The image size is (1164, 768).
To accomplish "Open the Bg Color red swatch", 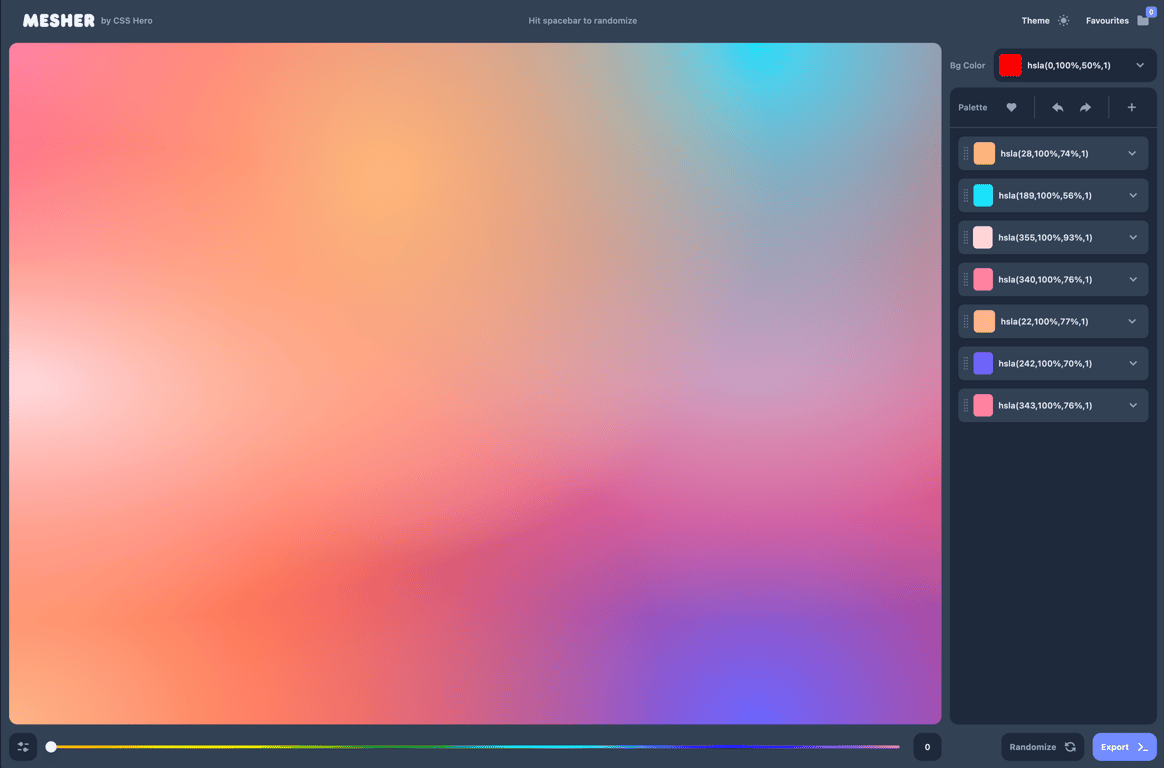I will click(x=1010, y=65).
